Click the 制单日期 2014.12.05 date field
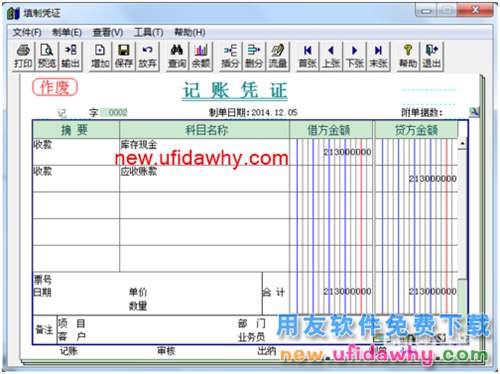The width and height of the screenshot is (500, 374). 274,112
